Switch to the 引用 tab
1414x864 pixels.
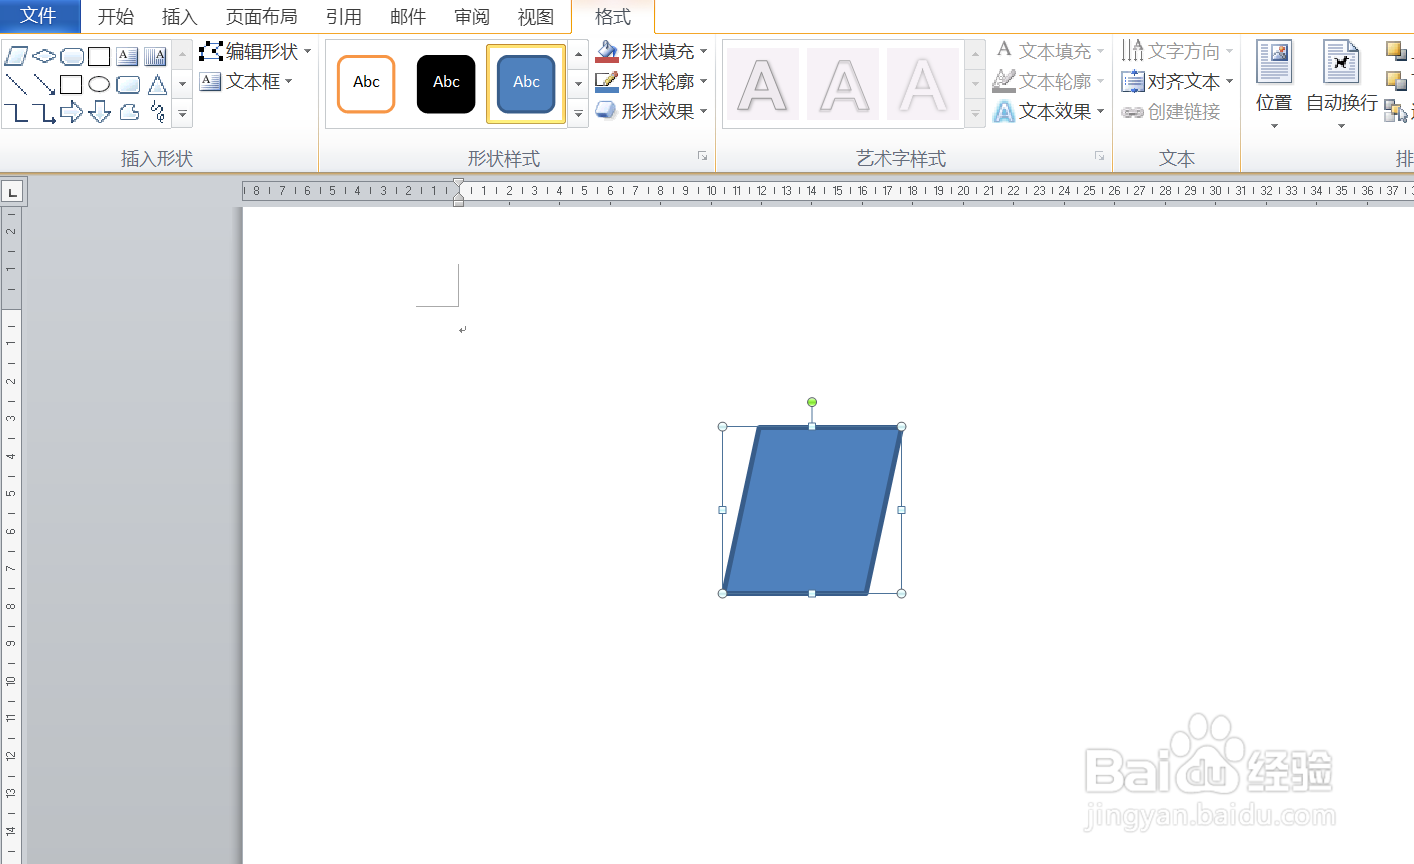344,17
